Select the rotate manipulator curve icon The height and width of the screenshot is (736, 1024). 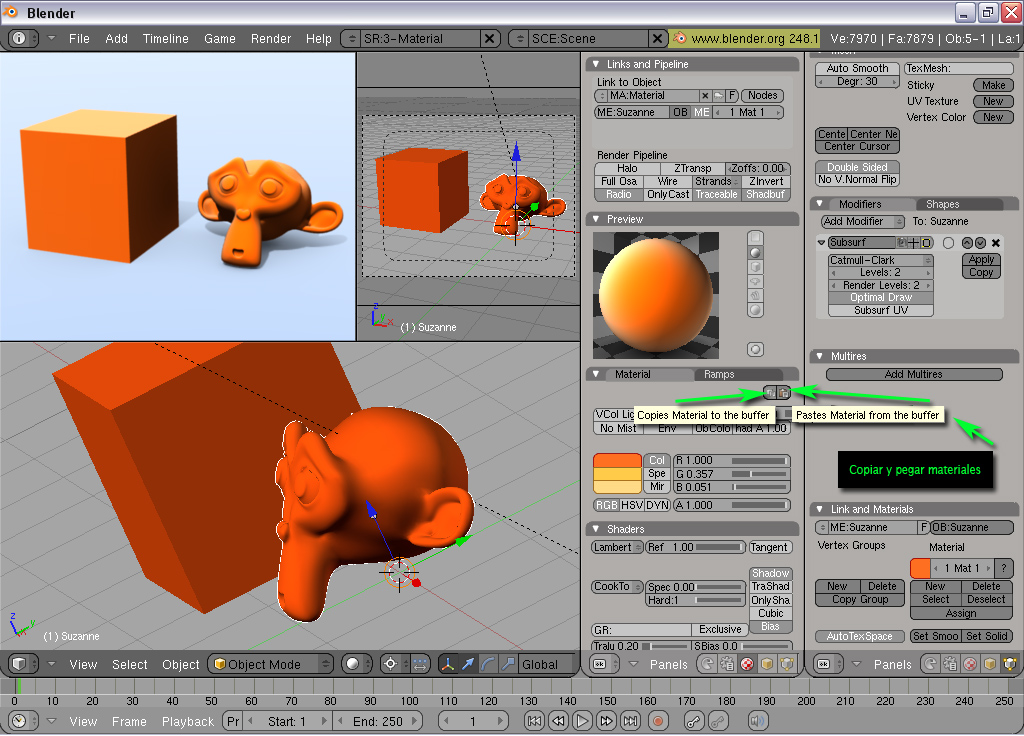488,664
